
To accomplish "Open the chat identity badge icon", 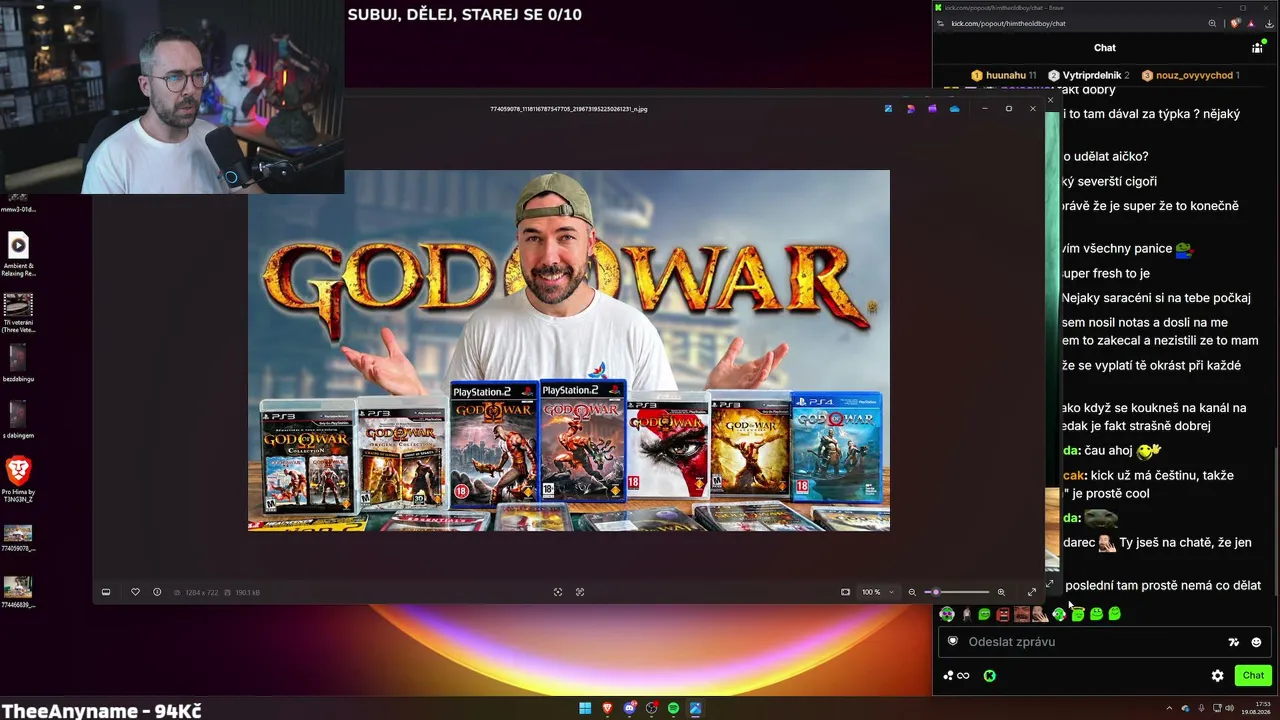I will coord(953,641).
